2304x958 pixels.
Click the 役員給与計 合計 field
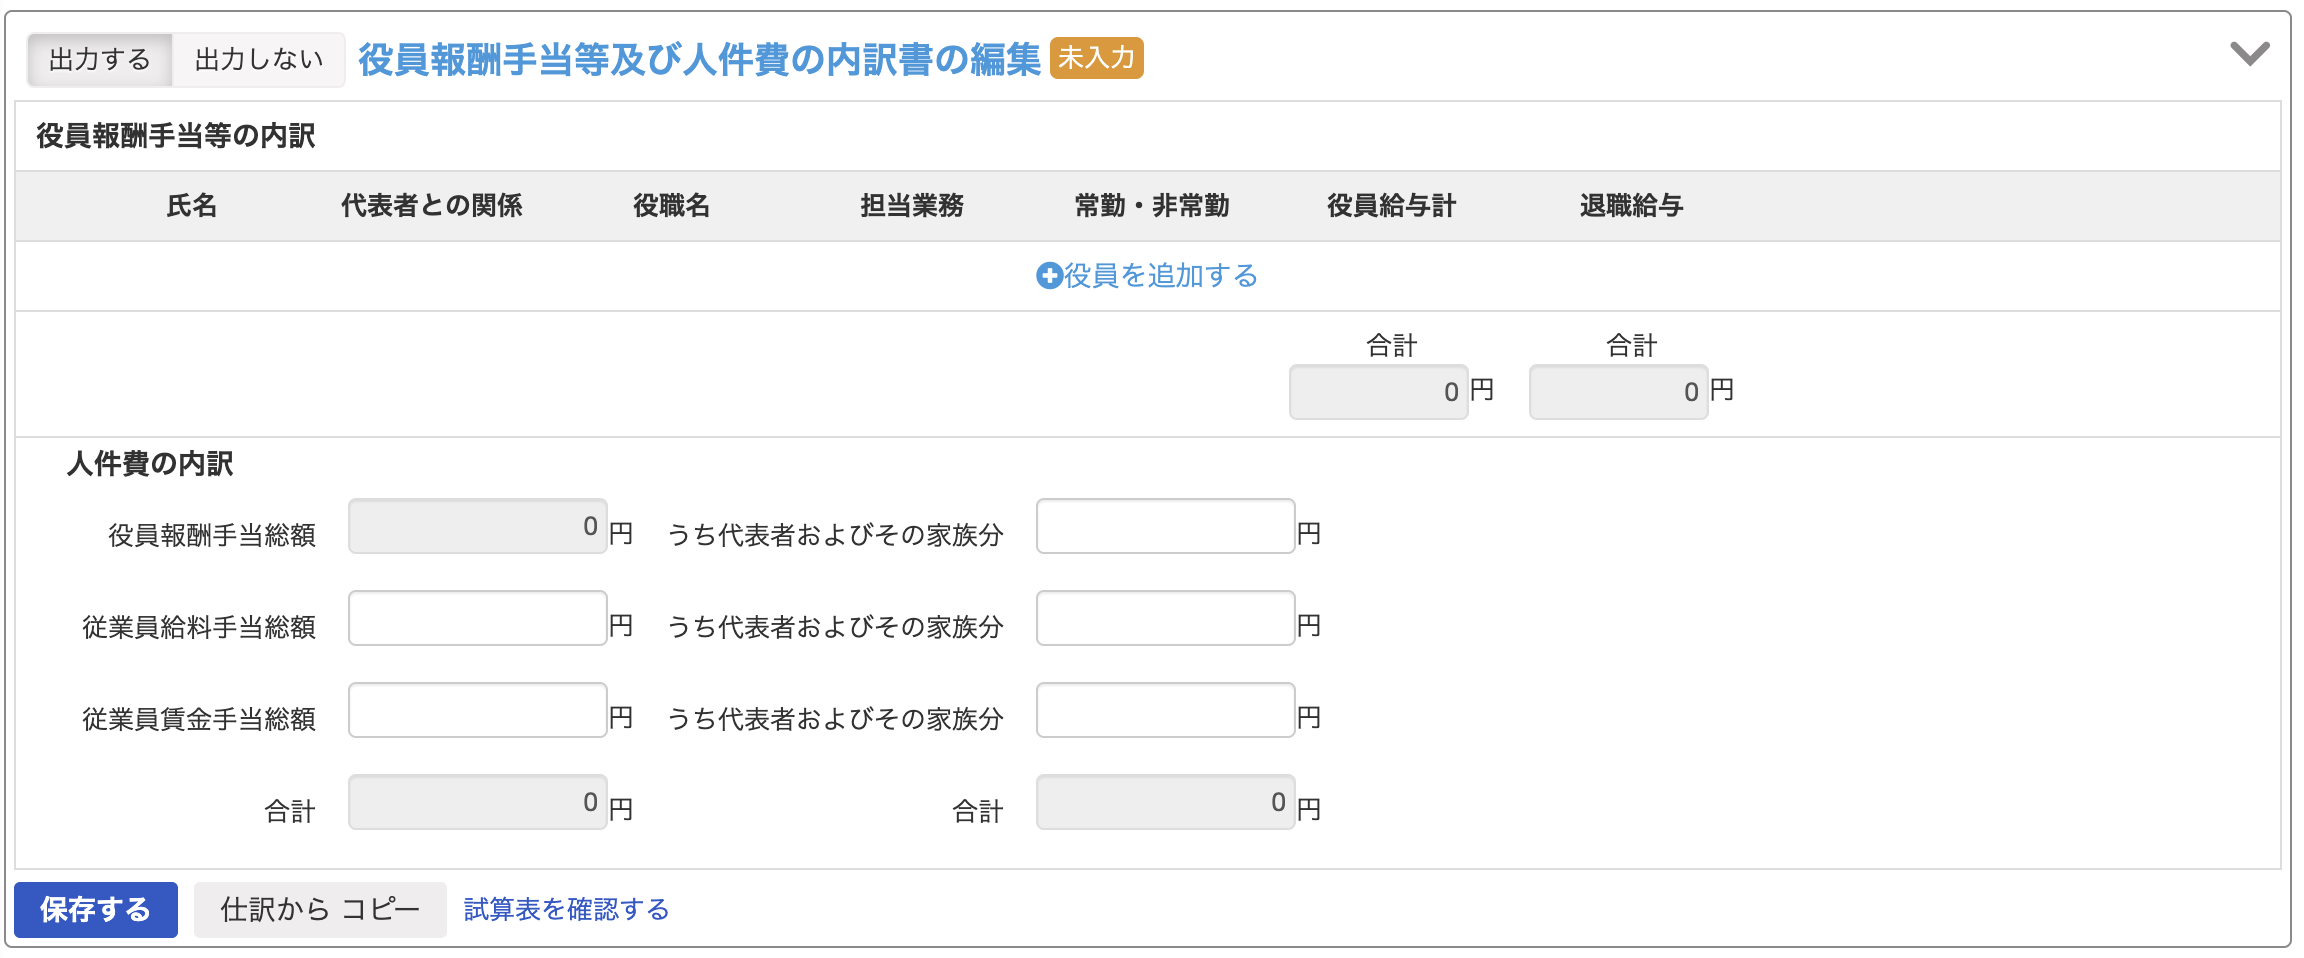pyautogui.click(x=1378, y=392)
